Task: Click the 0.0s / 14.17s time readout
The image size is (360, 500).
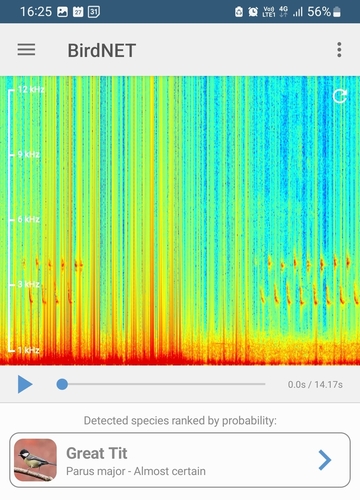Action: coord(315,385)
